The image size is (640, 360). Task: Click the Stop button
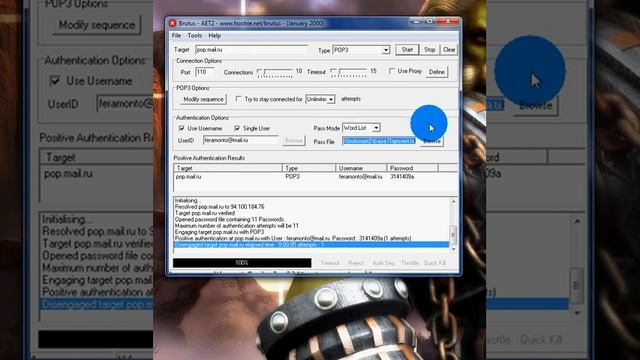pyautogui.click(x=429, y=49)
